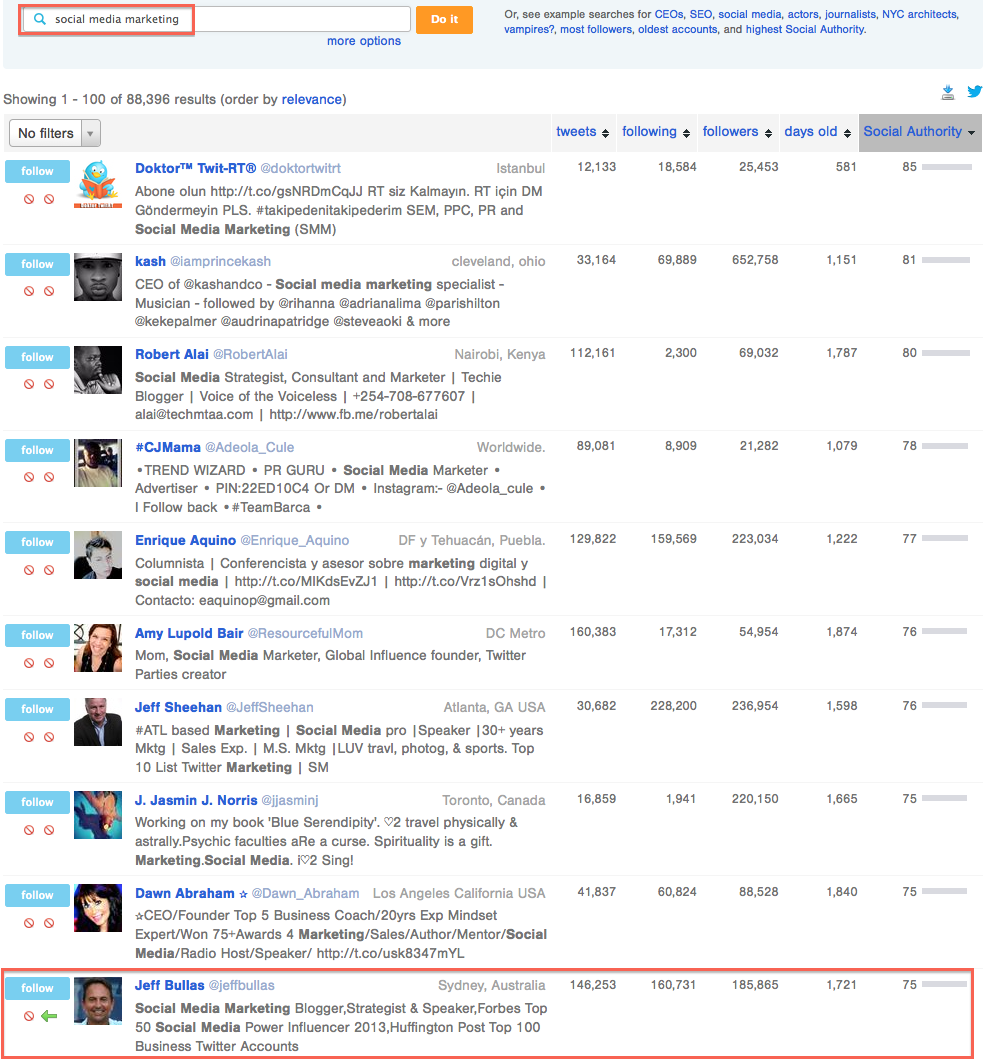989x1059 pixels.
Task: Sort results by the following column
Action: click(655, 132)
